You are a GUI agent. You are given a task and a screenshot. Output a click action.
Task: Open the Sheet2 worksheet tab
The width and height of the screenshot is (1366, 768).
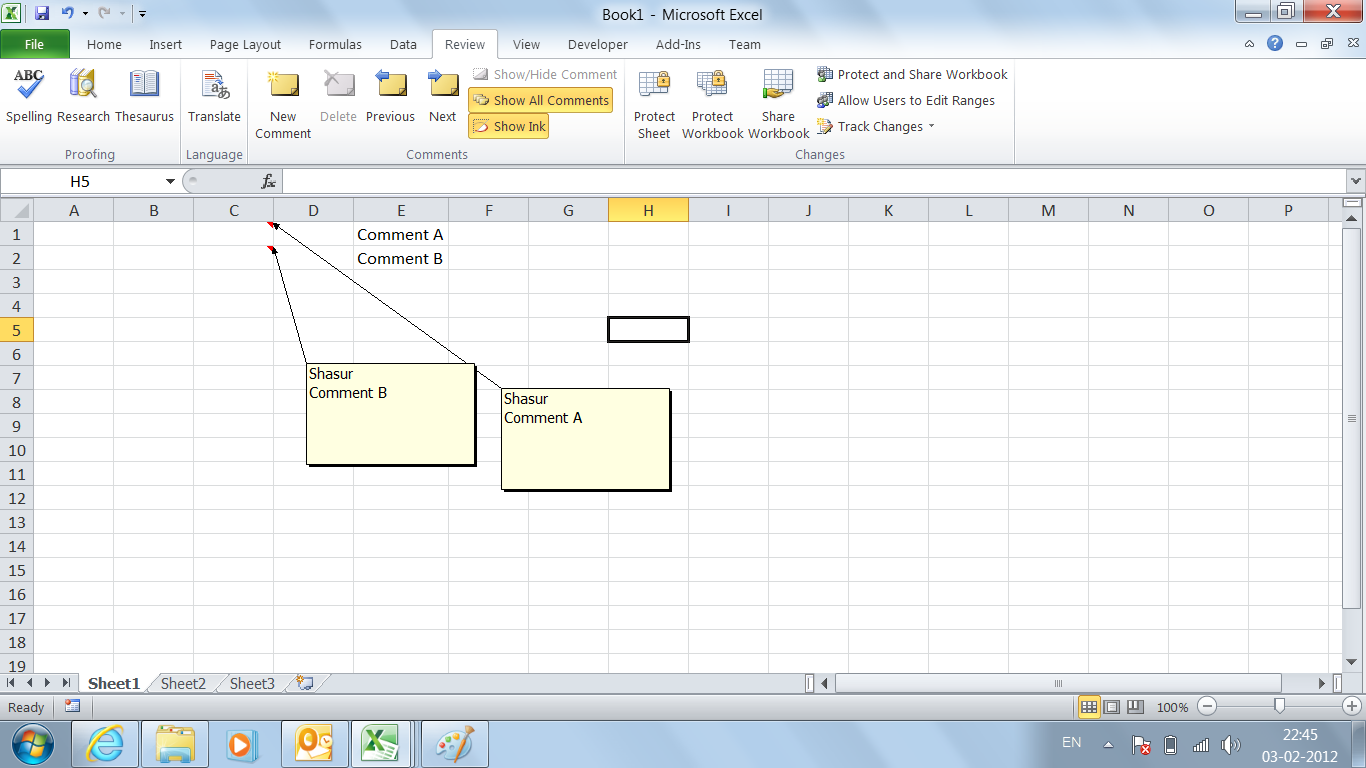(x=182, y=683)
